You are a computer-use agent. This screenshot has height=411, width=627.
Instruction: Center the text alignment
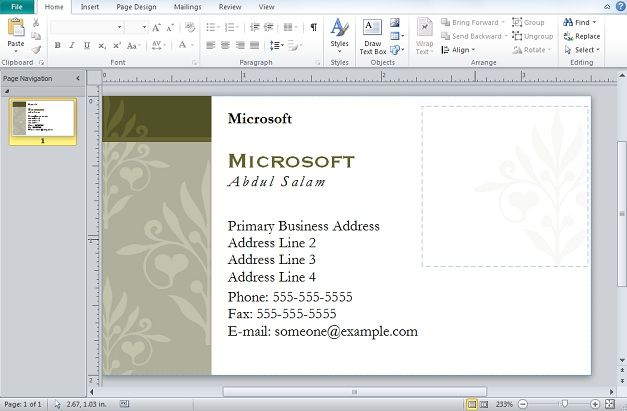225,45
